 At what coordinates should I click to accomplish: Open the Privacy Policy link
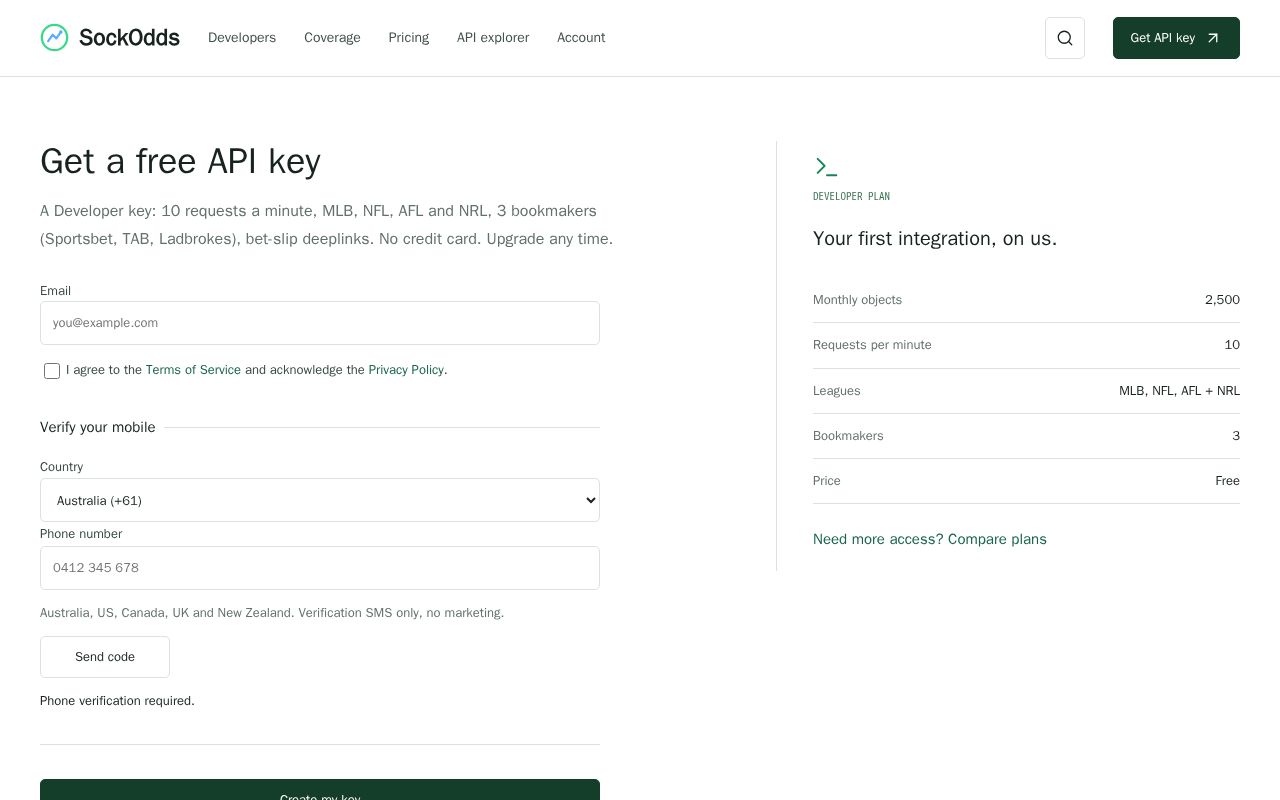click(406, 370)
